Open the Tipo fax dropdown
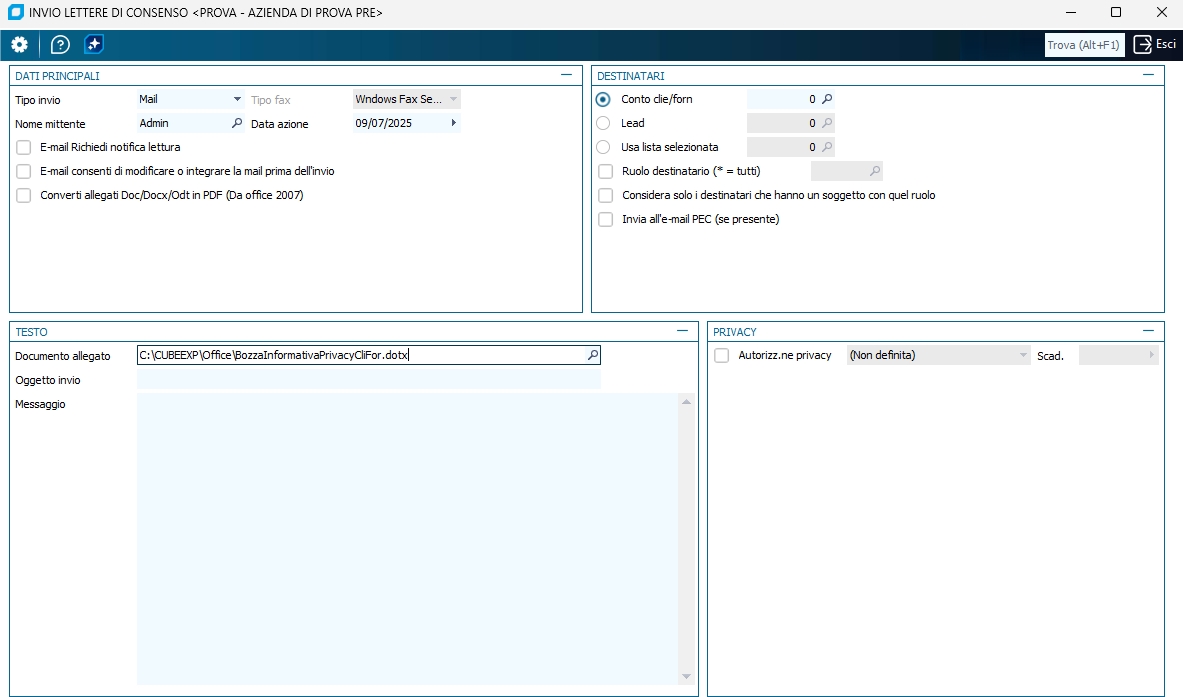This screenshot has height=697, width=1183. (x=453, y=99)
